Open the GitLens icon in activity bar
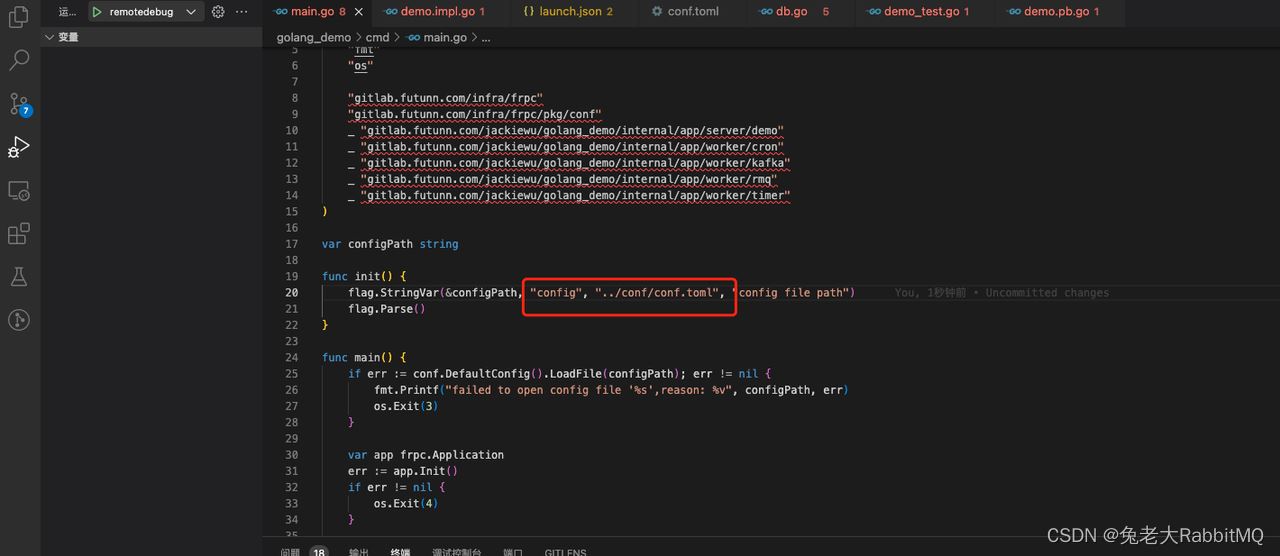 19,320
